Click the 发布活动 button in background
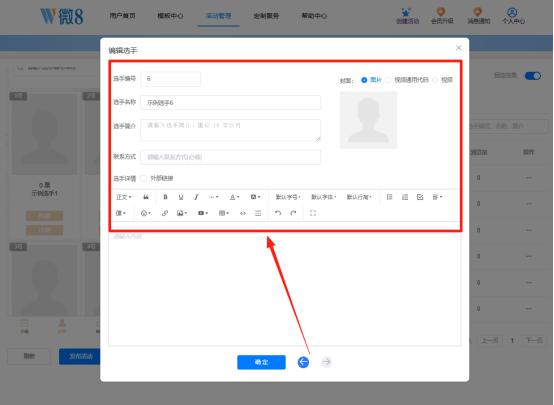 pyautogui.click(x=80, y=356)
